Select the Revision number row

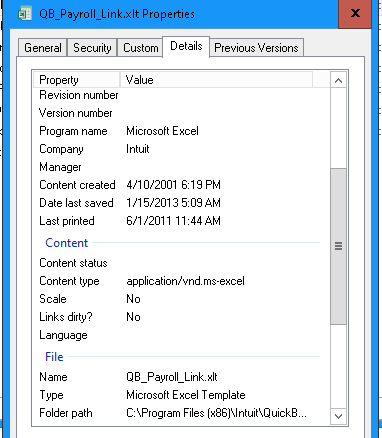pyautogui.click(x=79, y=95)
